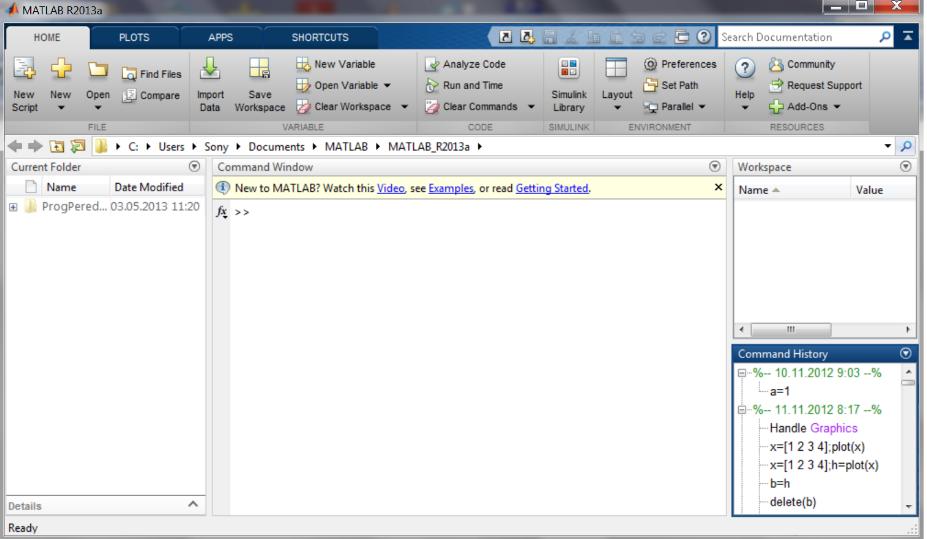Viewport: 927px width, 539px height.
Task: Click the yellow plus New icon
Action: point(60,69)
